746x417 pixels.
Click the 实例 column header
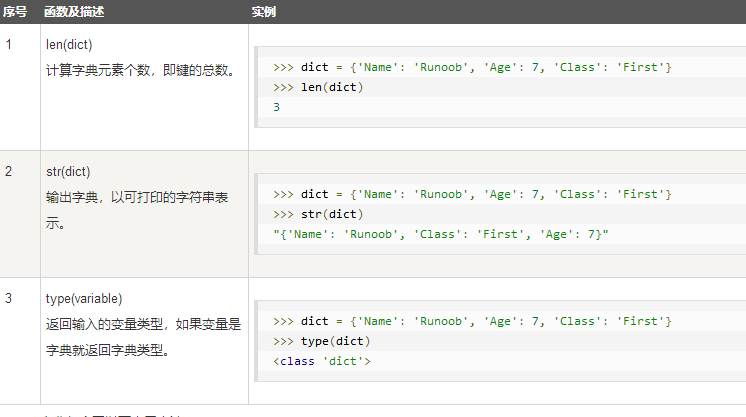[x=264, y=12]
